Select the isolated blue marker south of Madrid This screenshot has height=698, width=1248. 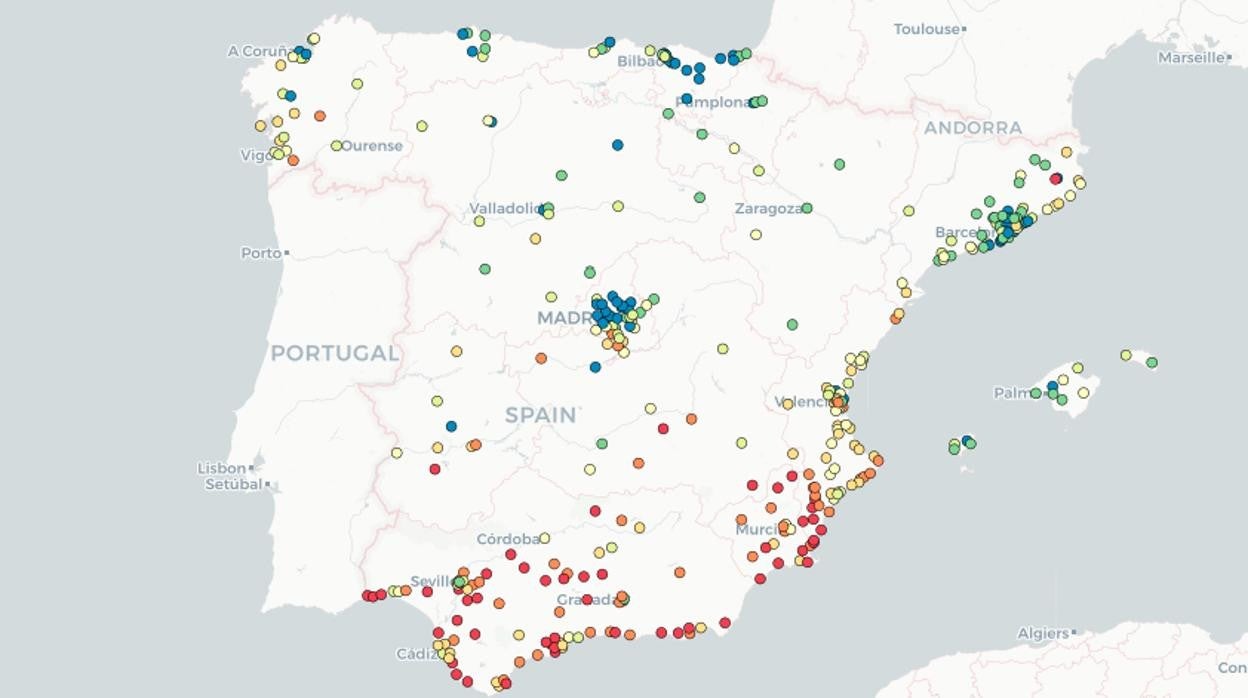595,367
